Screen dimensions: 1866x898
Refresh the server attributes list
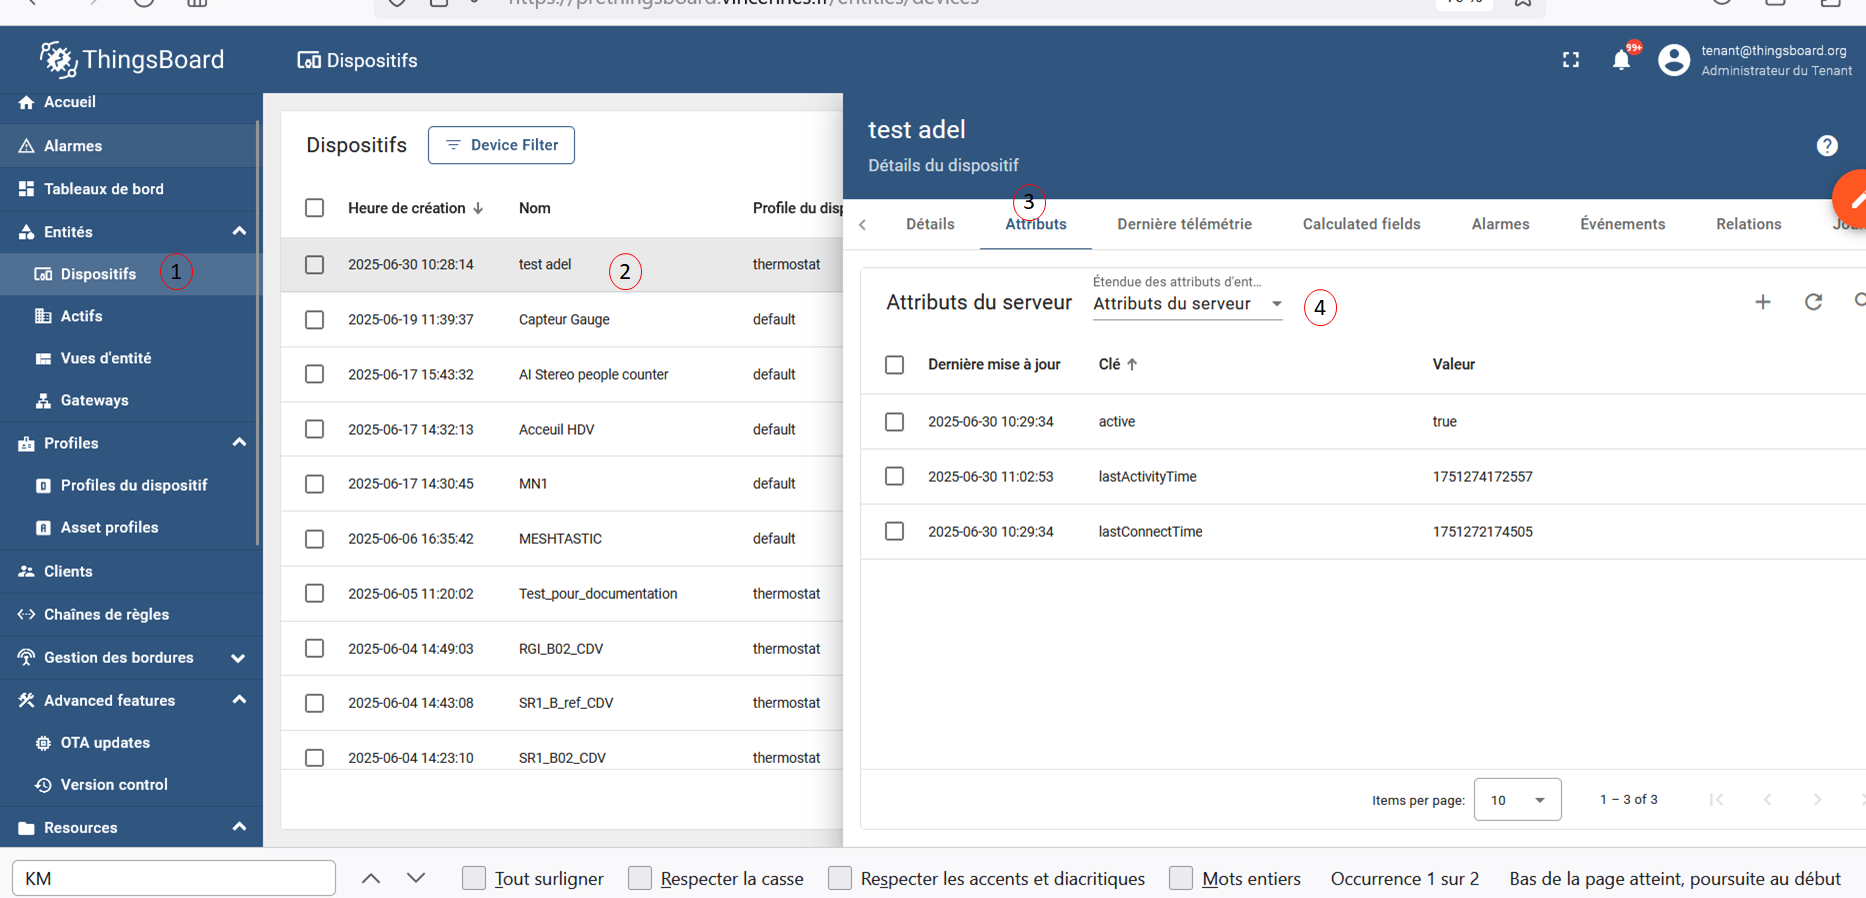point(1813,302)
